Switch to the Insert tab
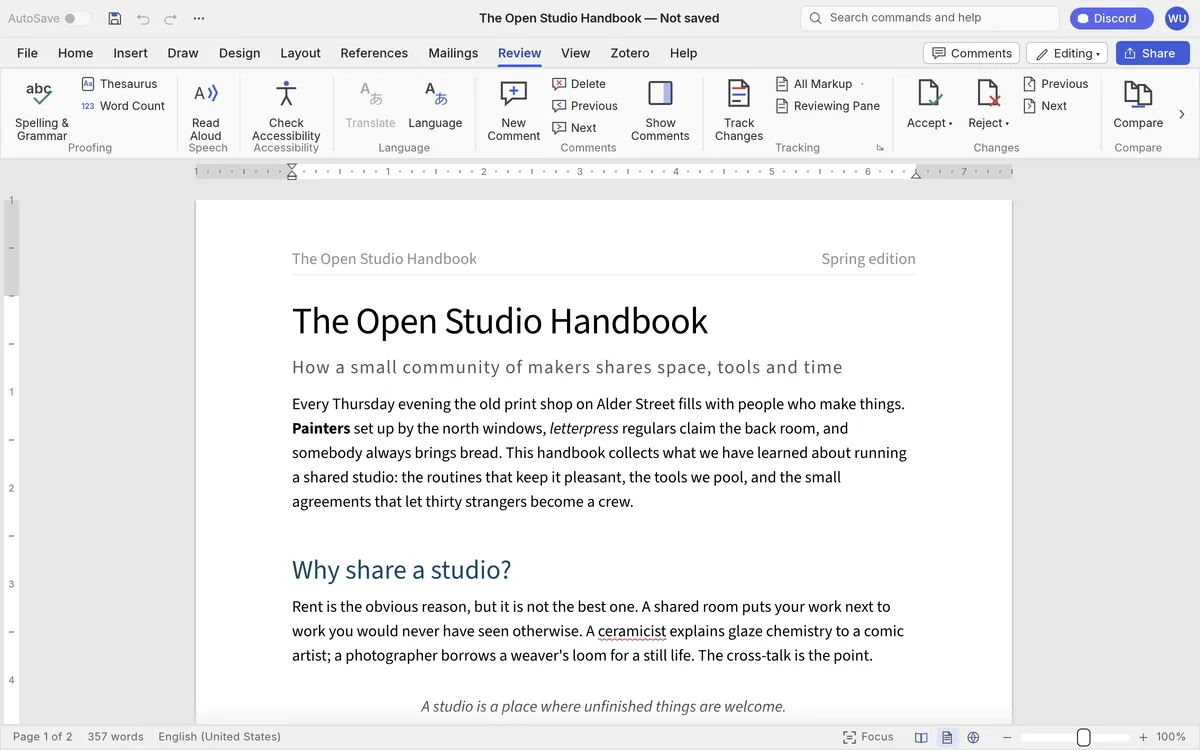Screen dimensions: 1200x750 [x=130, y=53]
